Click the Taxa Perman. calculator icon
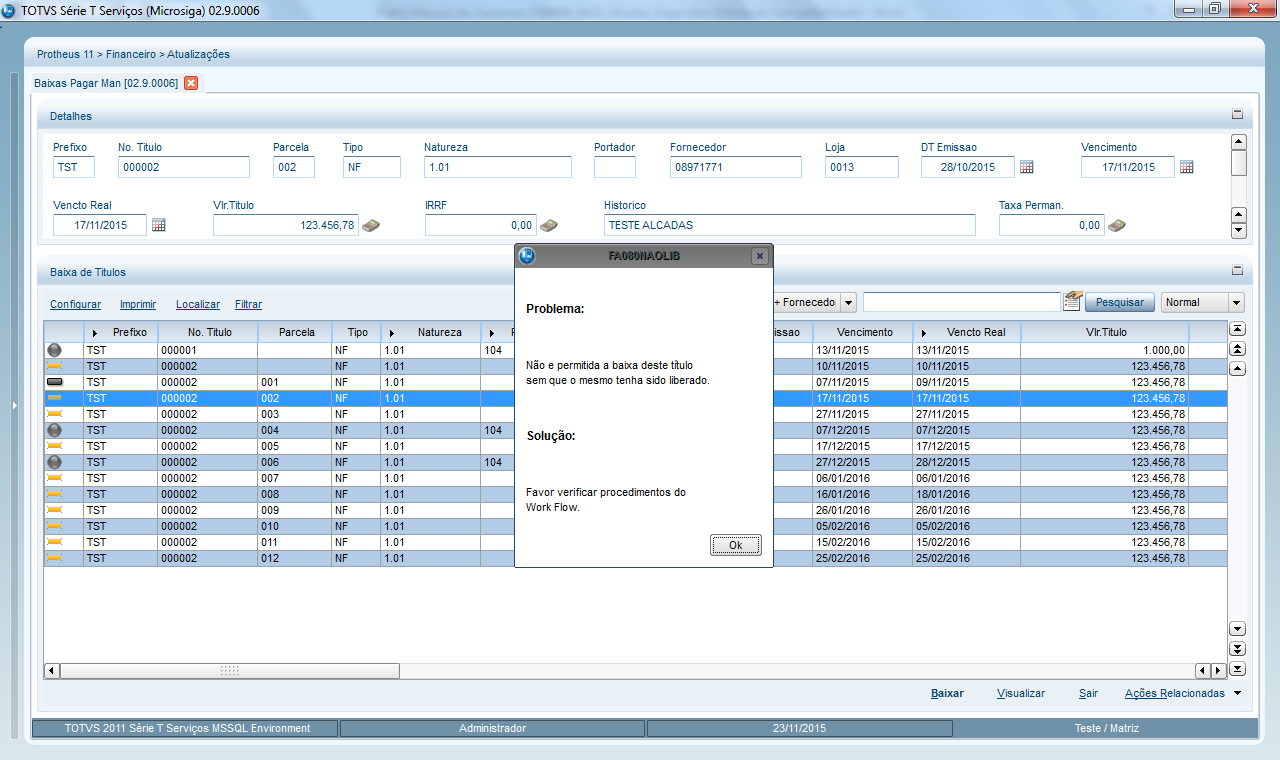1280x760 pixels. pos(1117,225)
